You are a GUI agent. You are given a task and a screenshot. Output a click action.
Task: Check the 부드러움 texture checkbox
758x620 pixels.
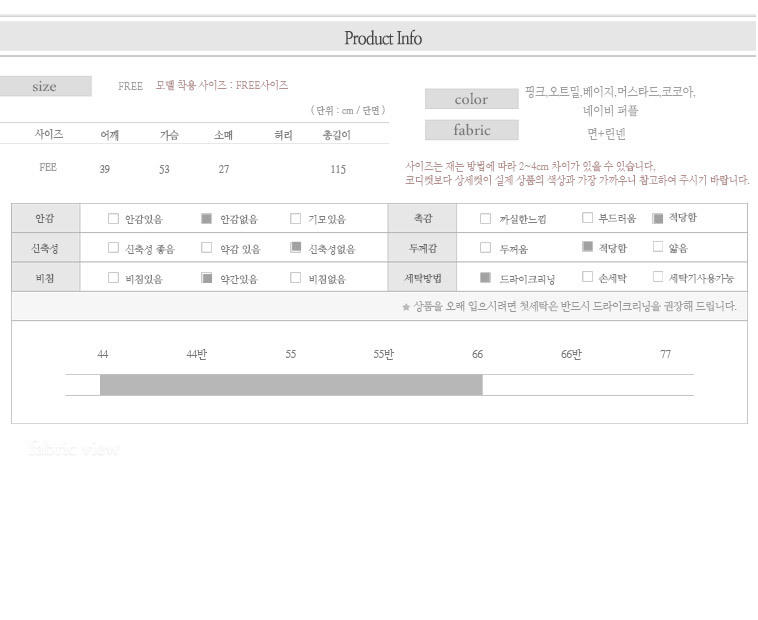[x=587, y=218]
